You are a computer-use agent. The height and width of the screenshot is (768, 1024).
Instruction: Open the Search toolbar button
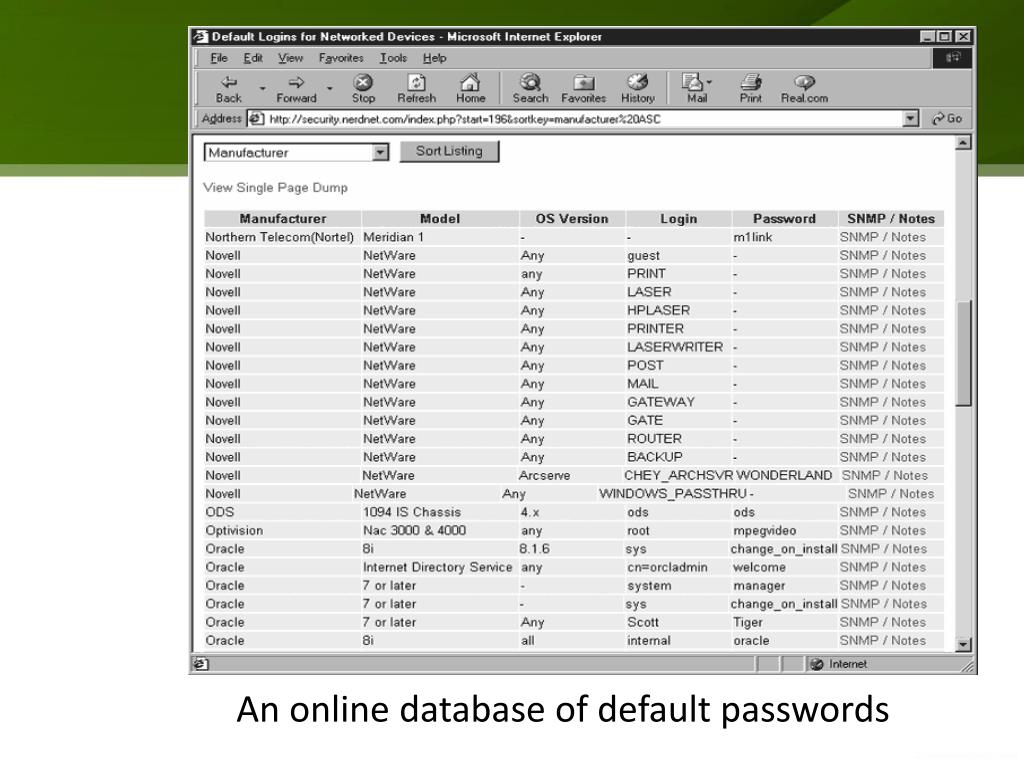click(530, 89)
